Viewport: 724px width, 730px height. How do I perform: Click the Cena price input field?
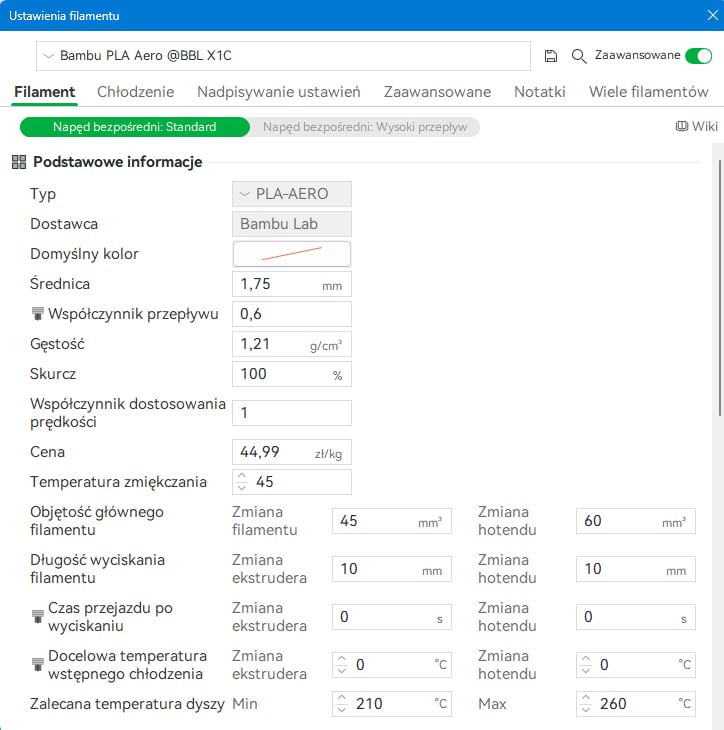[x=292, y=452]
